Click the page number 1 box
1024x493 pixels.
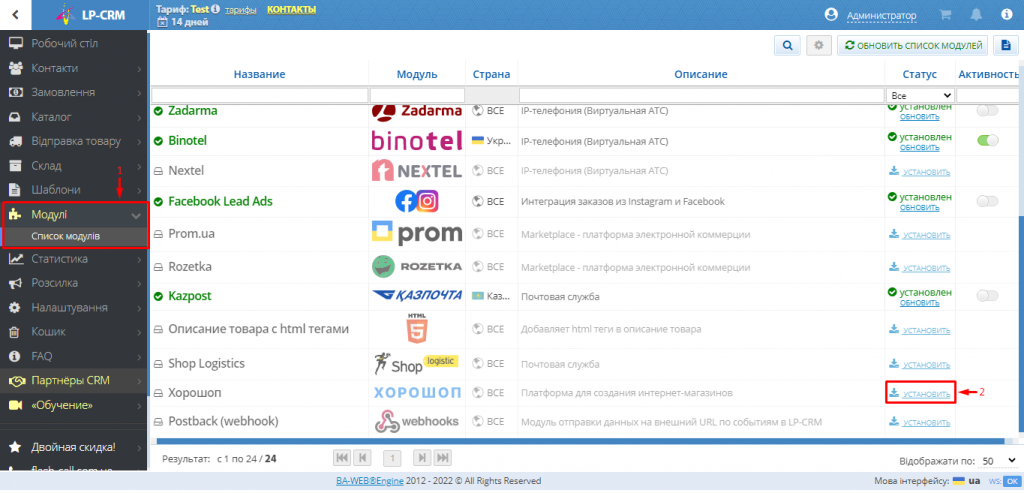(x=392, y=459)
